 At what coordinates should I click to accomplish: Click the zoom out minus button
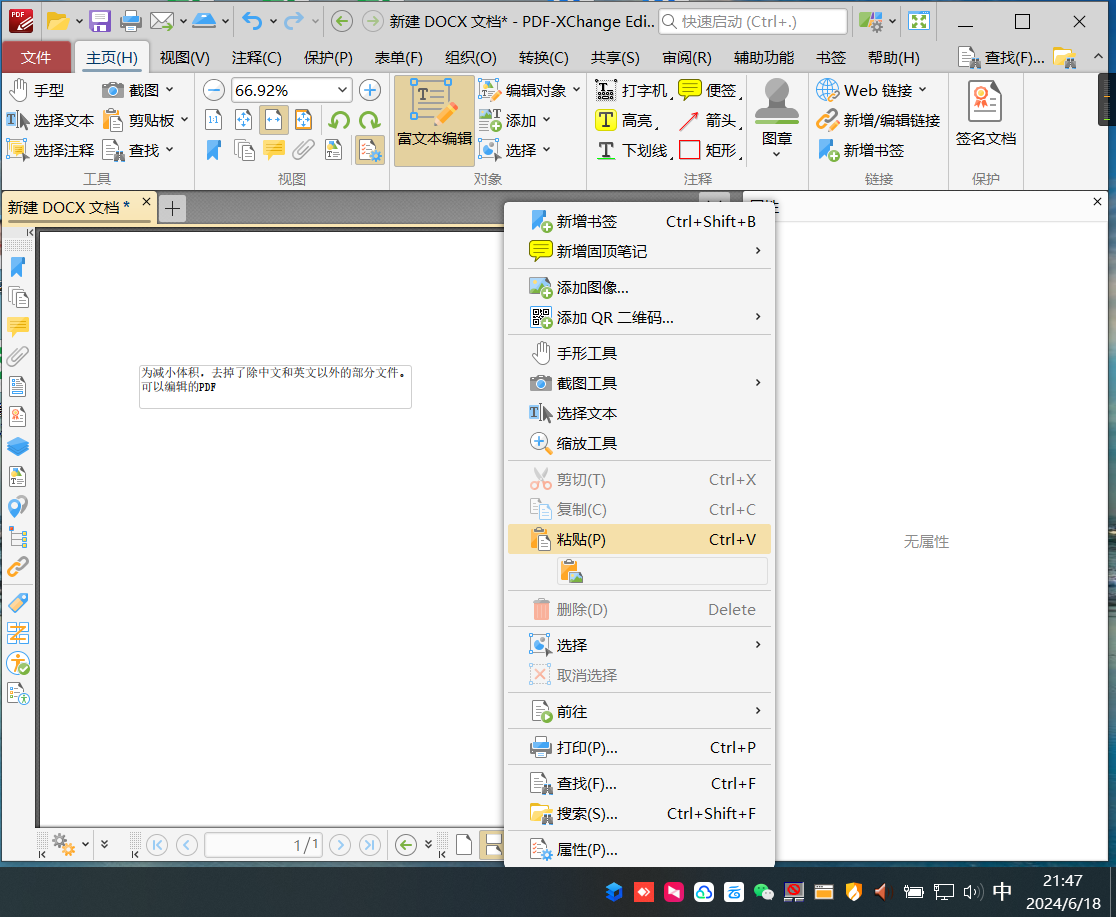[214, 90]
